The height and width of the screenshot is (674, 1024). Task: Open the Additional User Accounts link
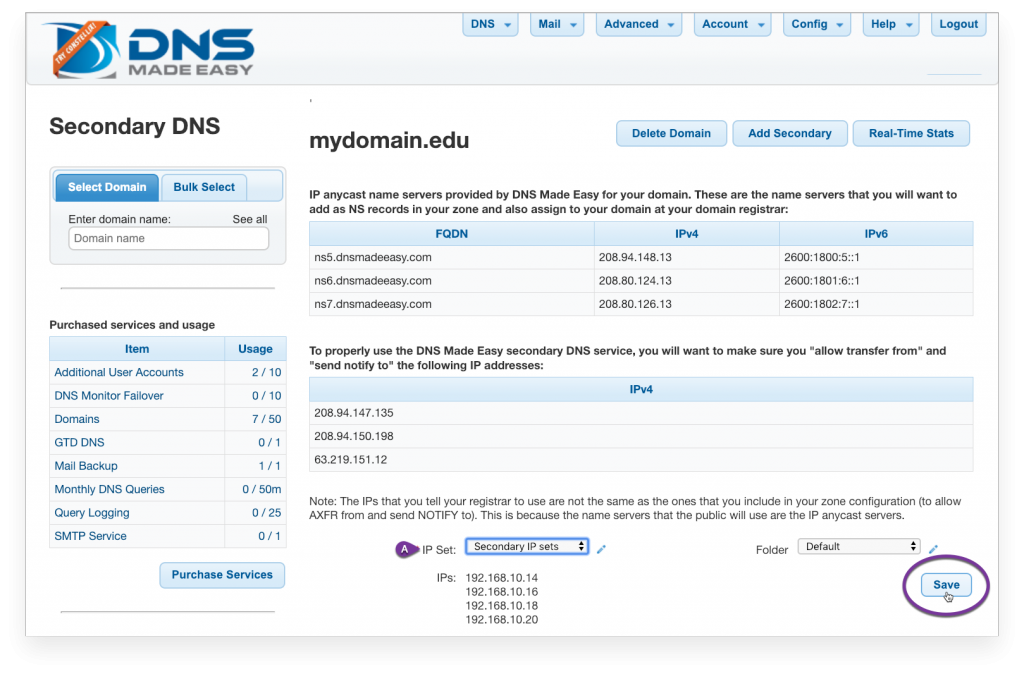(x=119, y=372)
